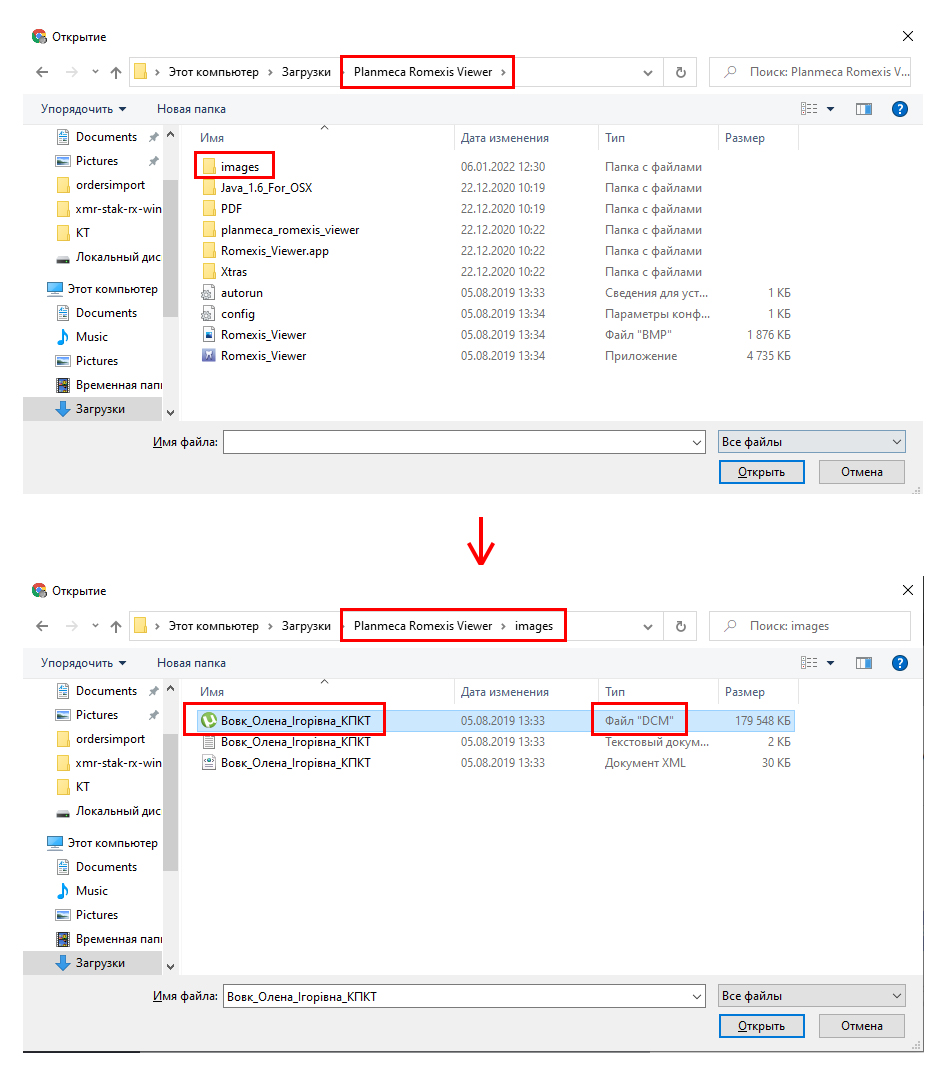
Task: Go back using lower dialog's Back arrow
Action: [x=42, y=626]
